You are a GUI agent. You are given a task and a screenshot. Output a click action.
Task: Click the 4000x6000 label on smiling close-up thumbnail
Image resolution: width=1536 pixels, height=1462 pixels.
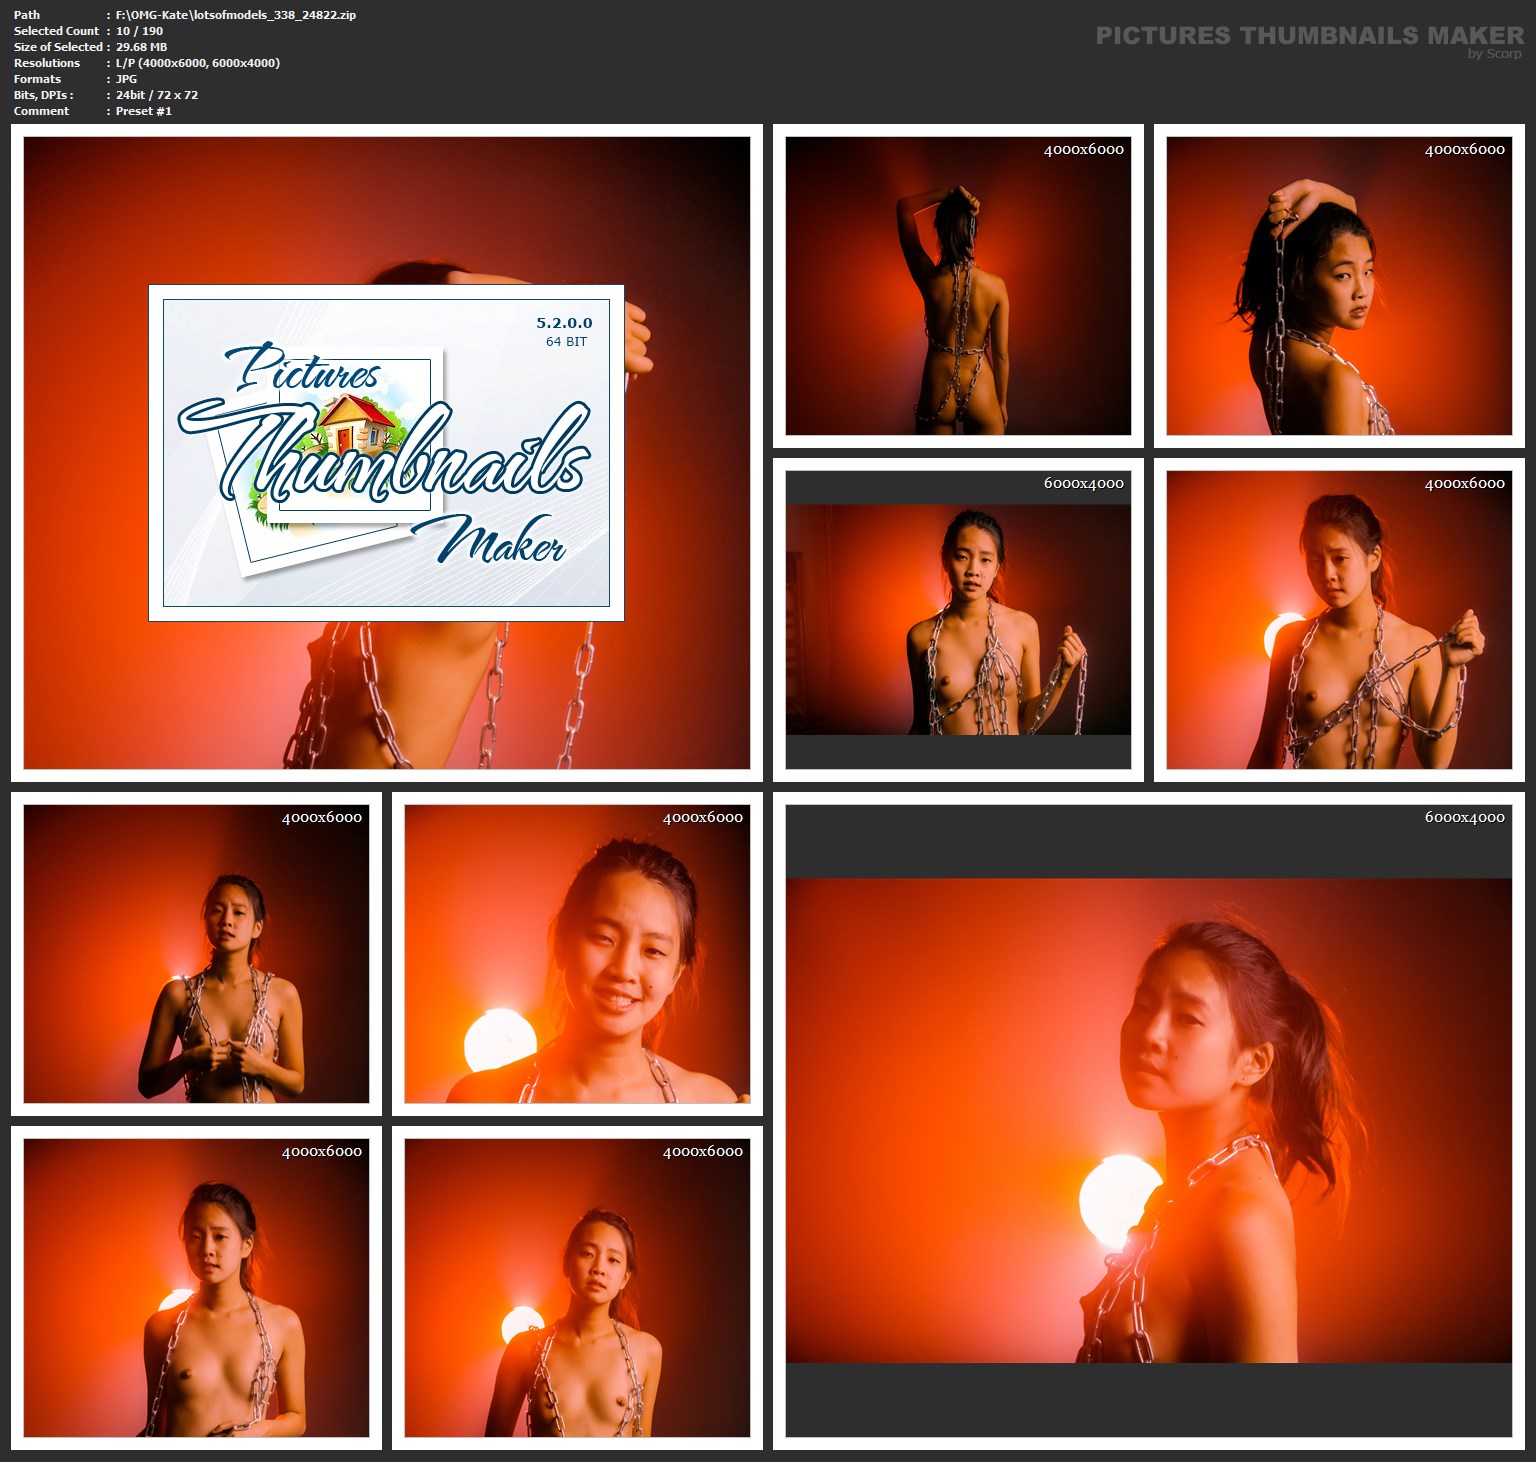(x=702, y=817)
